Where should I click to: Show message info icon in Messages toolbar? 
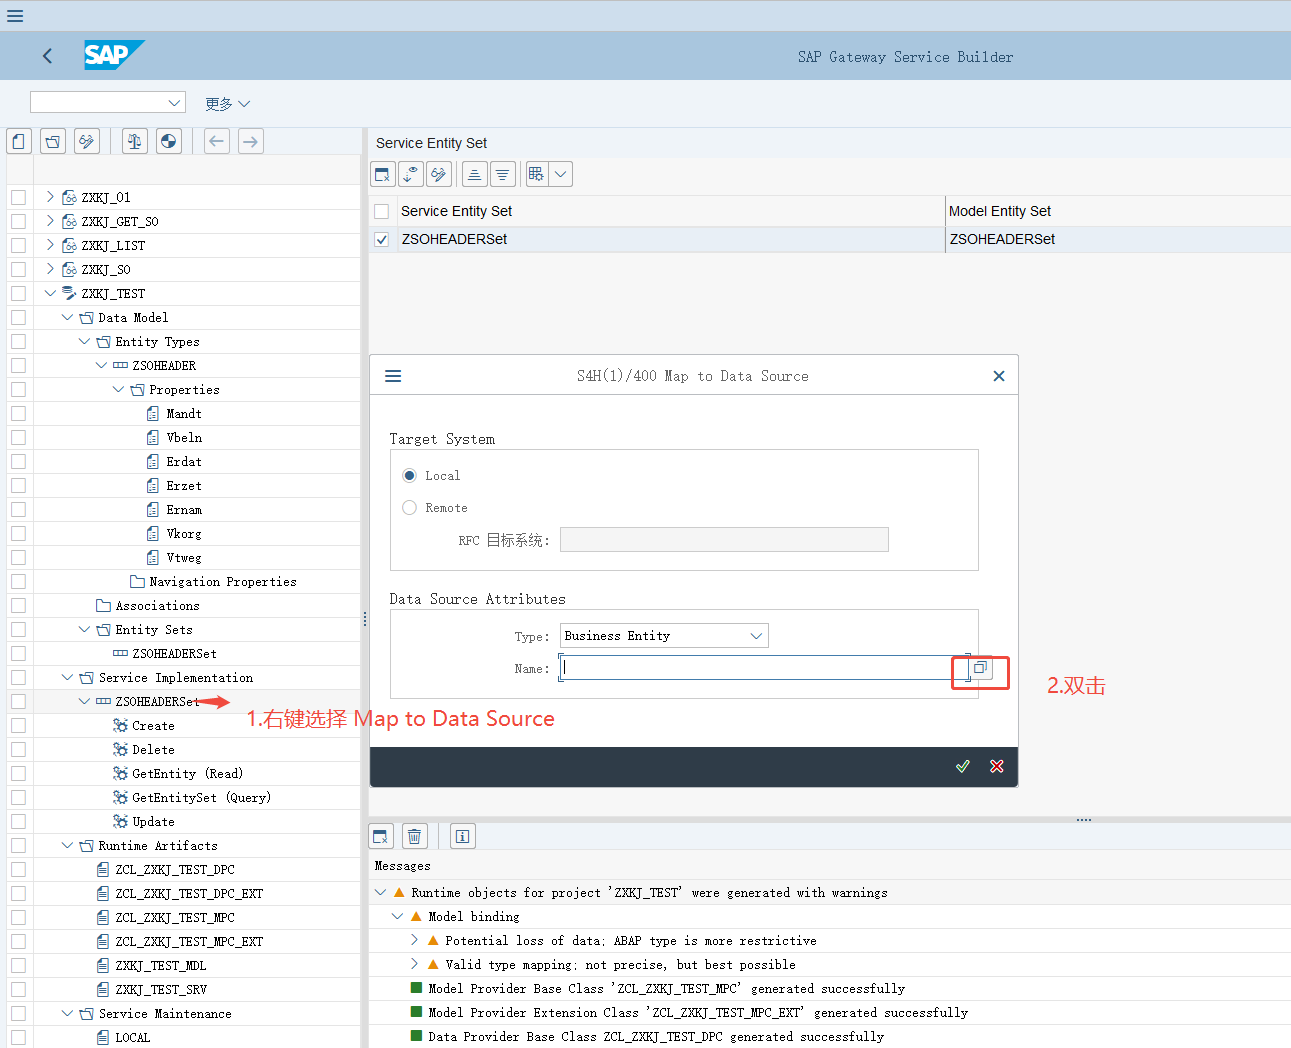pos(463,836)
